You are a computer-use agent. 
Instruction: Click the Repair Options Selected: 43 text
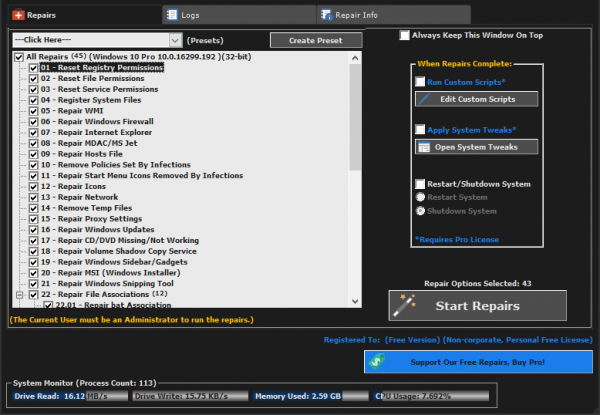coord(478,283)
